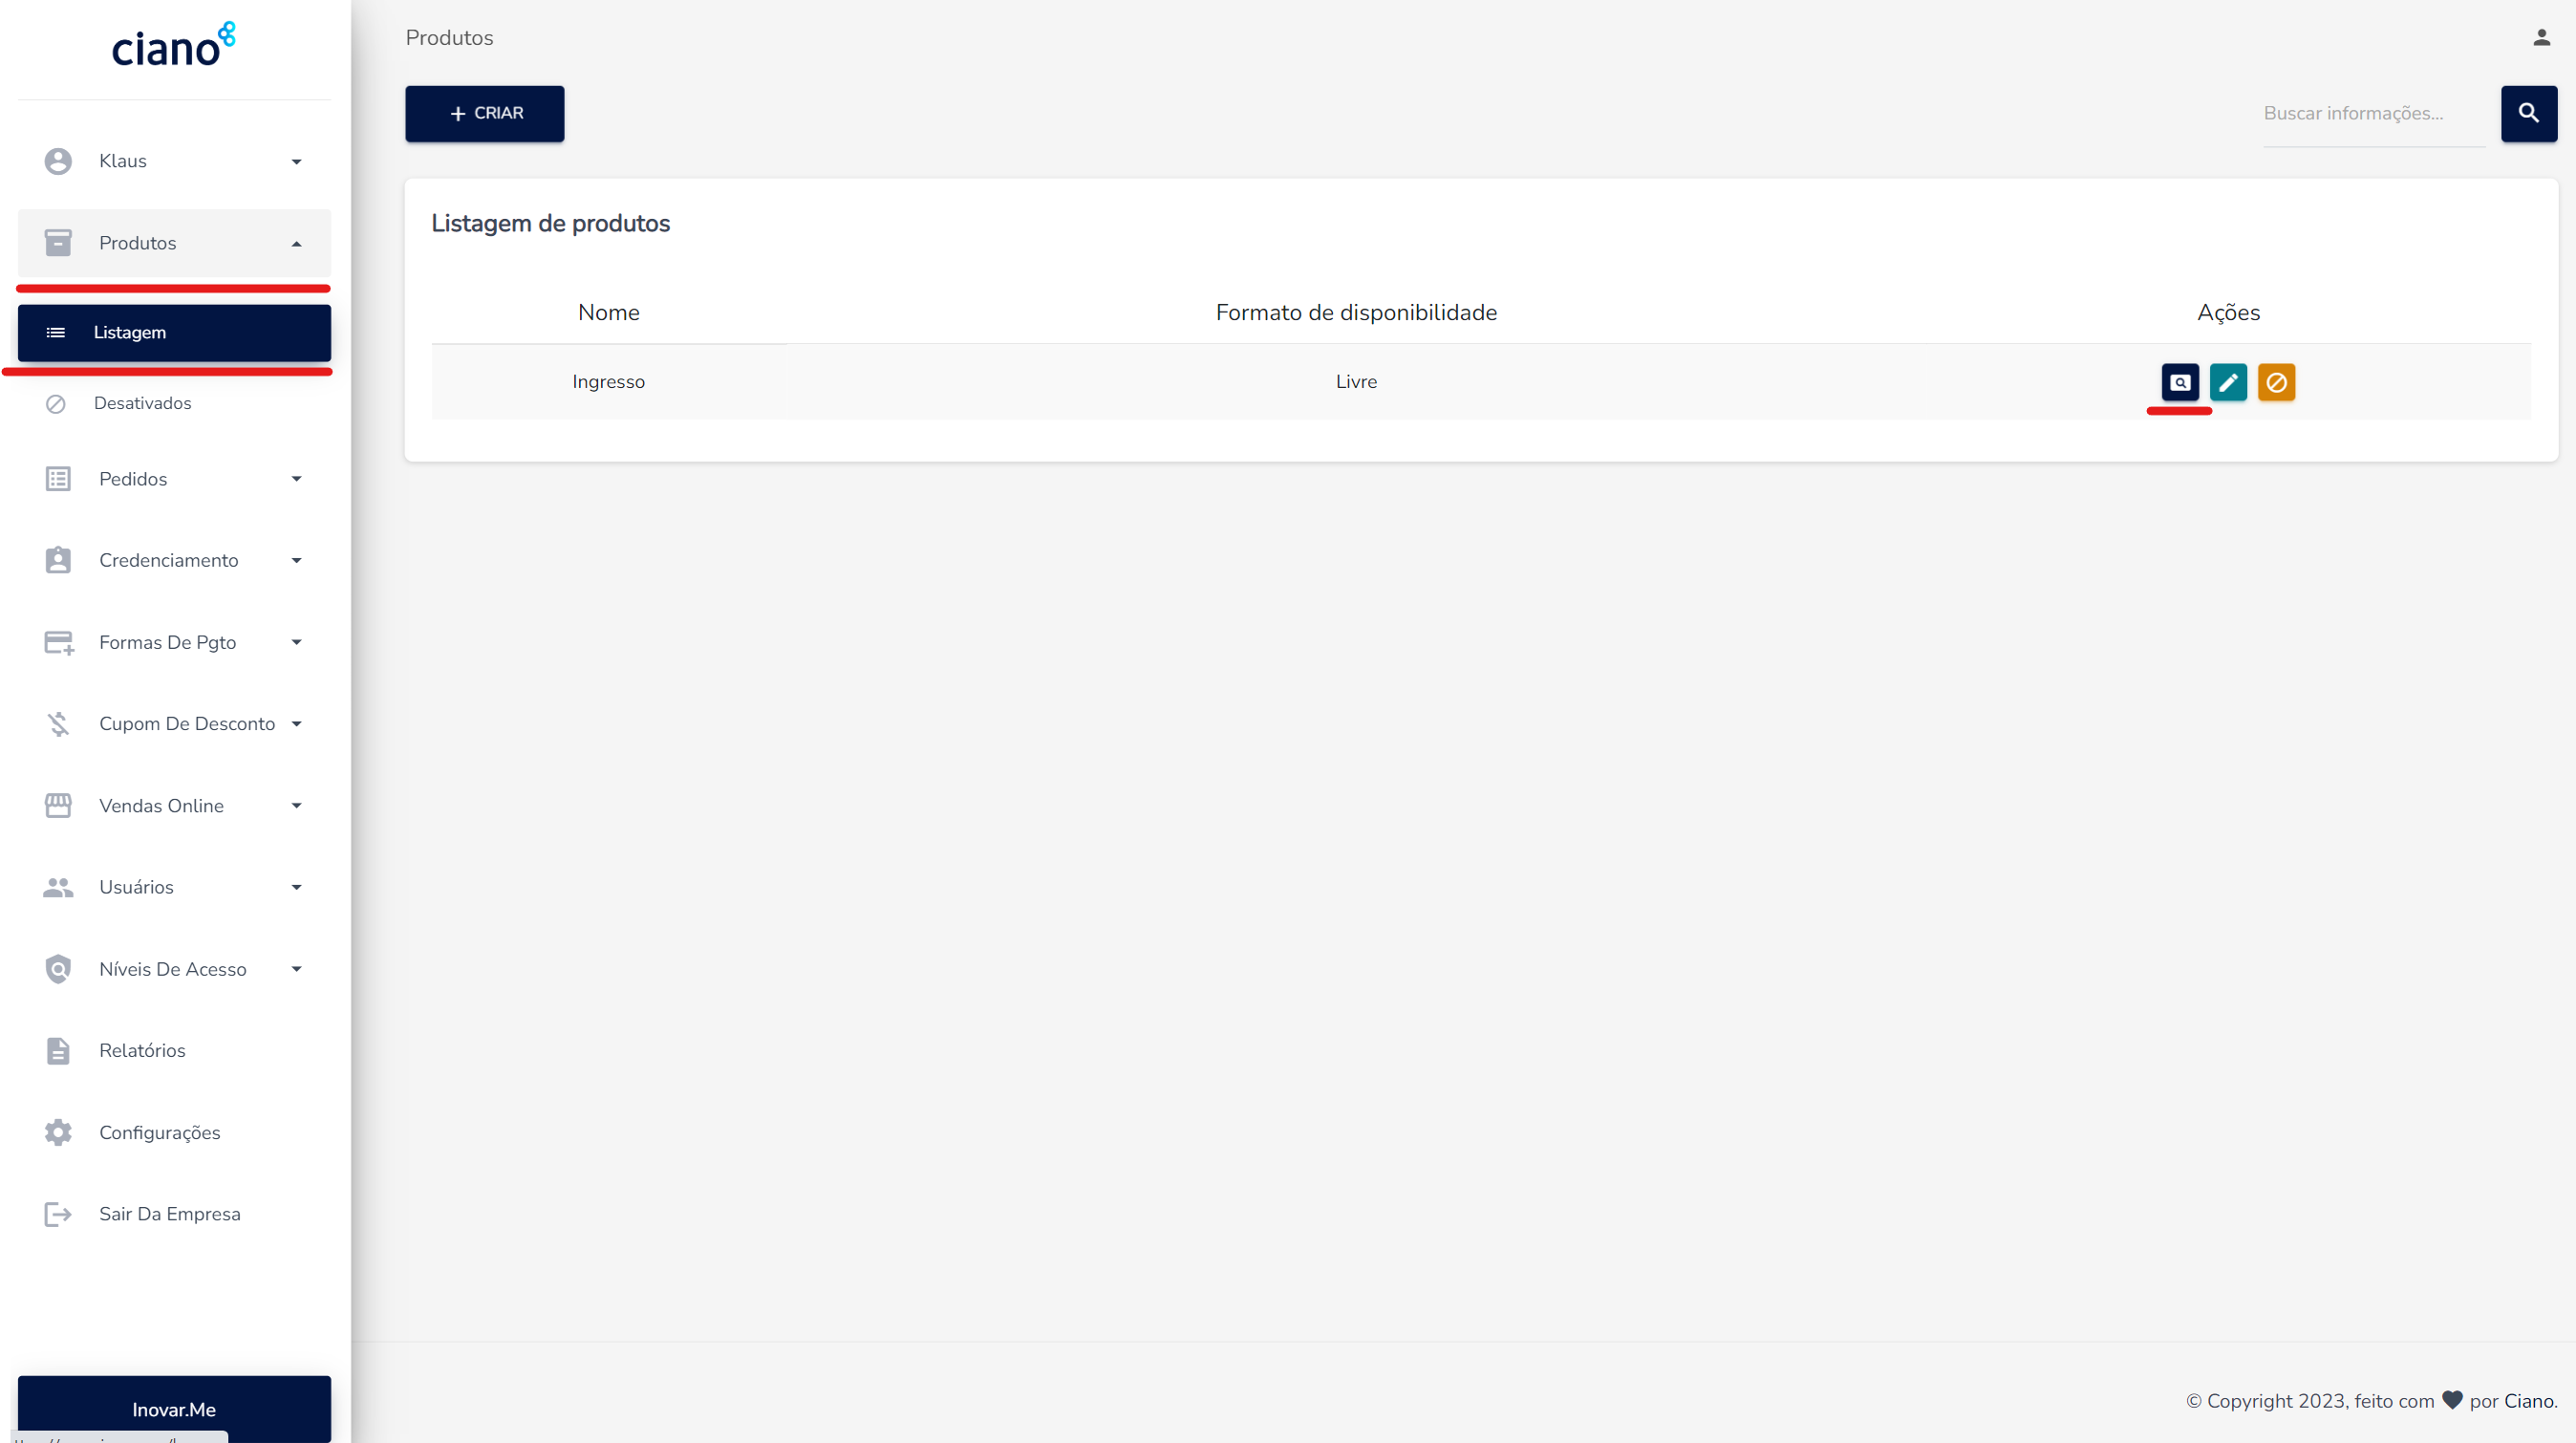This screenshot has height=1443, width=2576.
Task: Click the edit pencil icon for Ingresso
Action: pos(2228,382)
